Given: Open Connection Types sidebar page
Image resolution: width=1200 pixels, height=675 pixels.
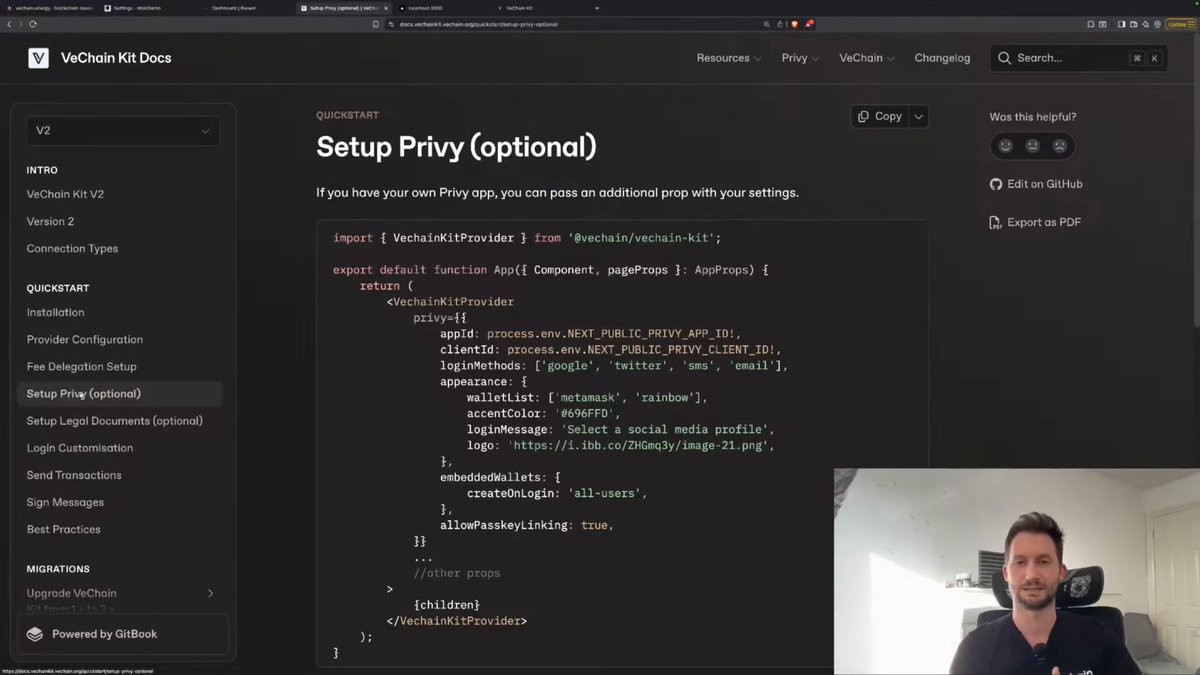Looking at the screenshot, I should 72,248.
